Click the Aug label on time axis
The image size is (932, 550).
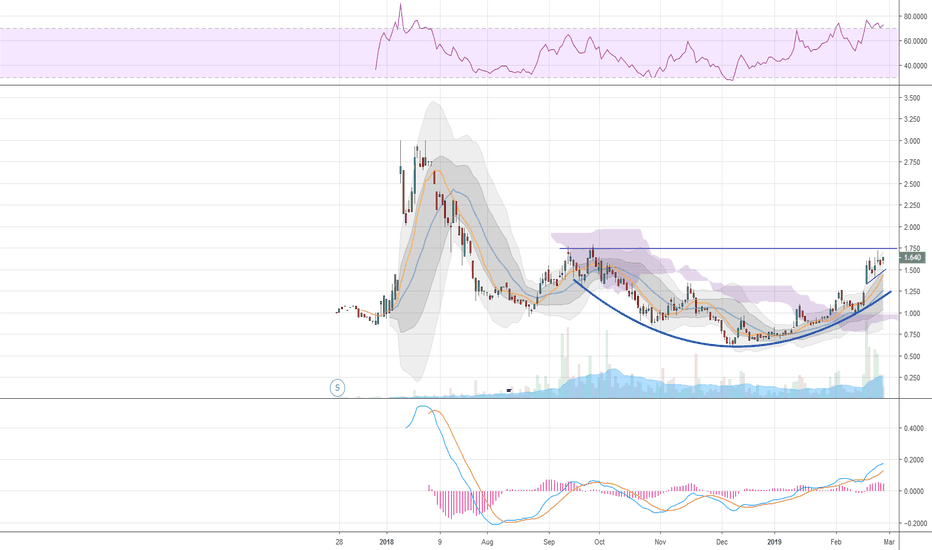(487, 542)
